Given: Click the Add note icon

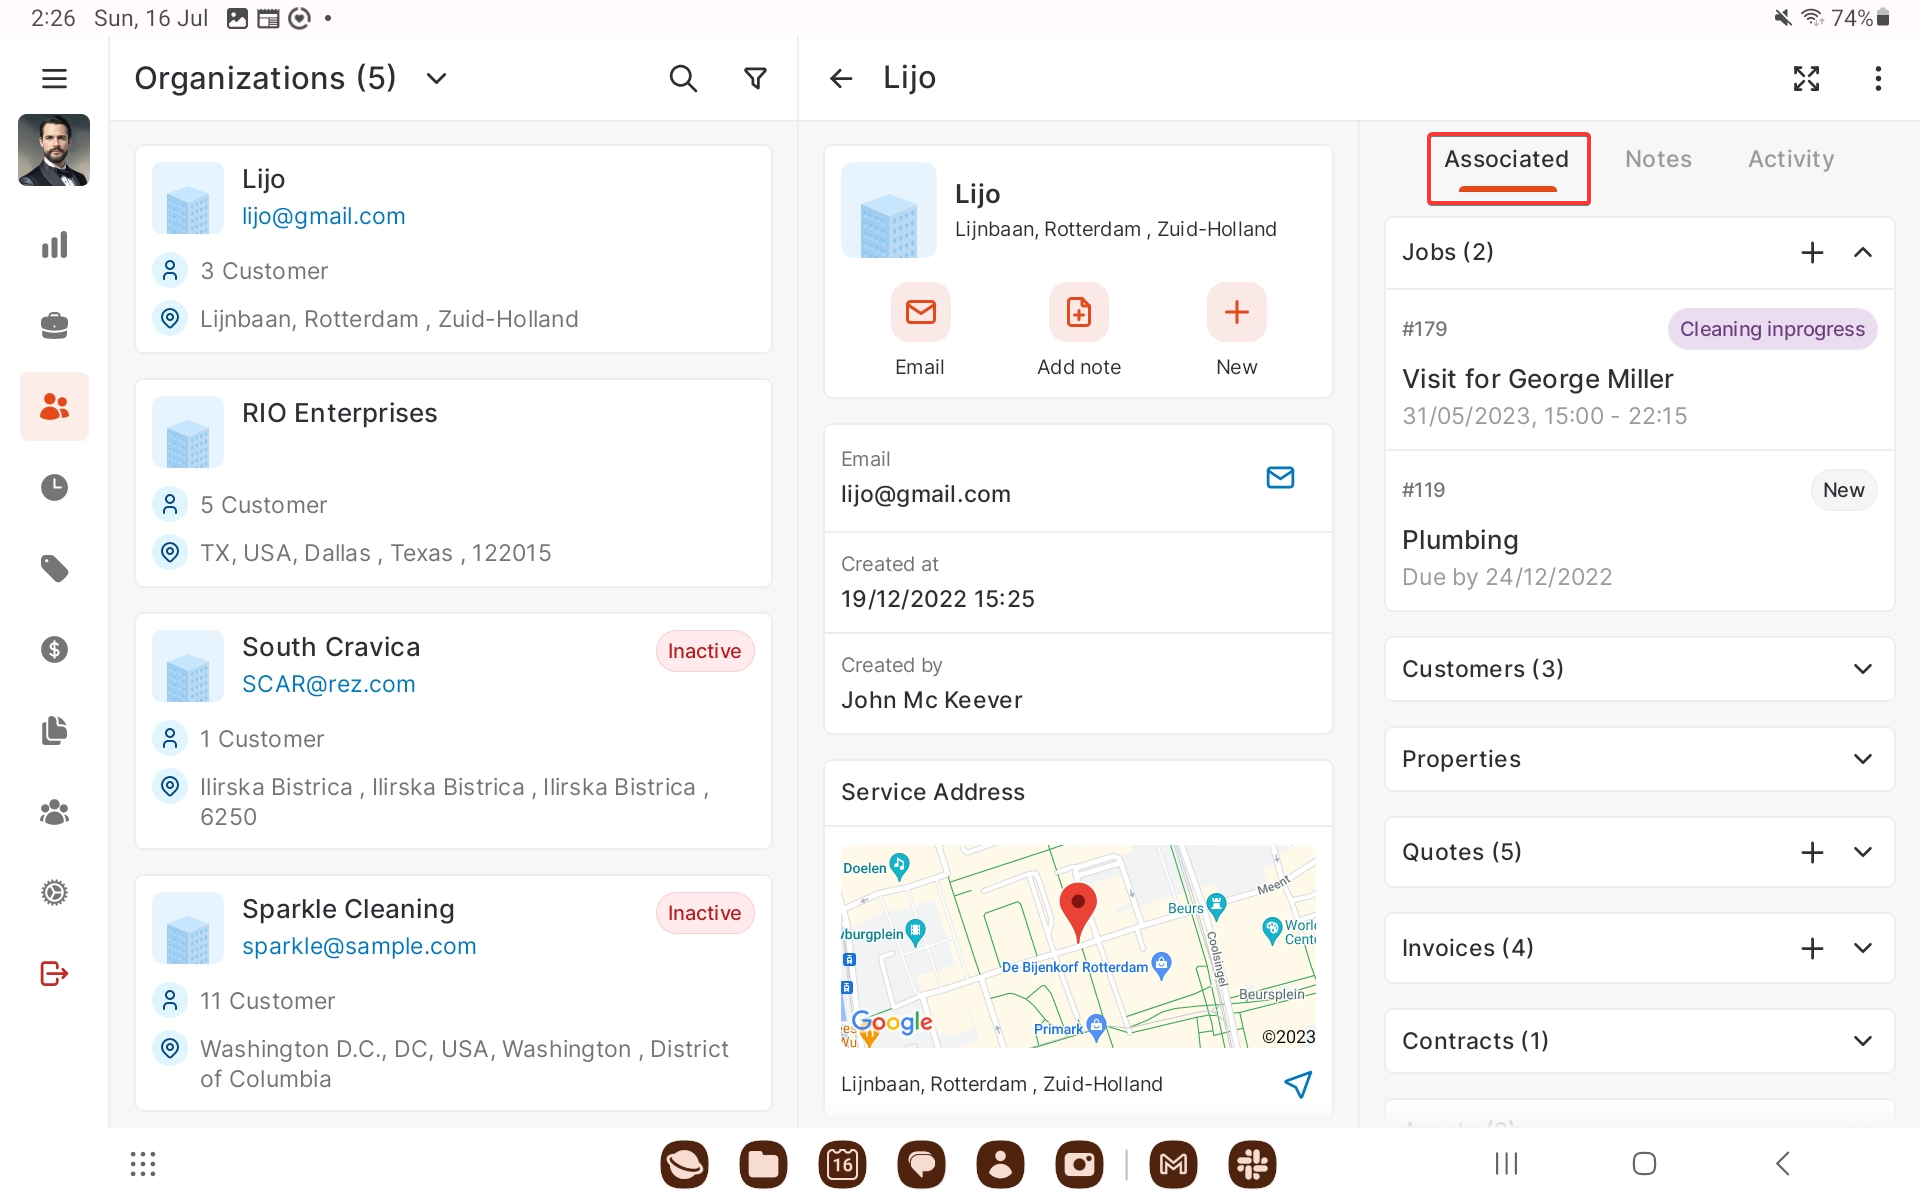Looking at the screenshot, I should 1078,313.
